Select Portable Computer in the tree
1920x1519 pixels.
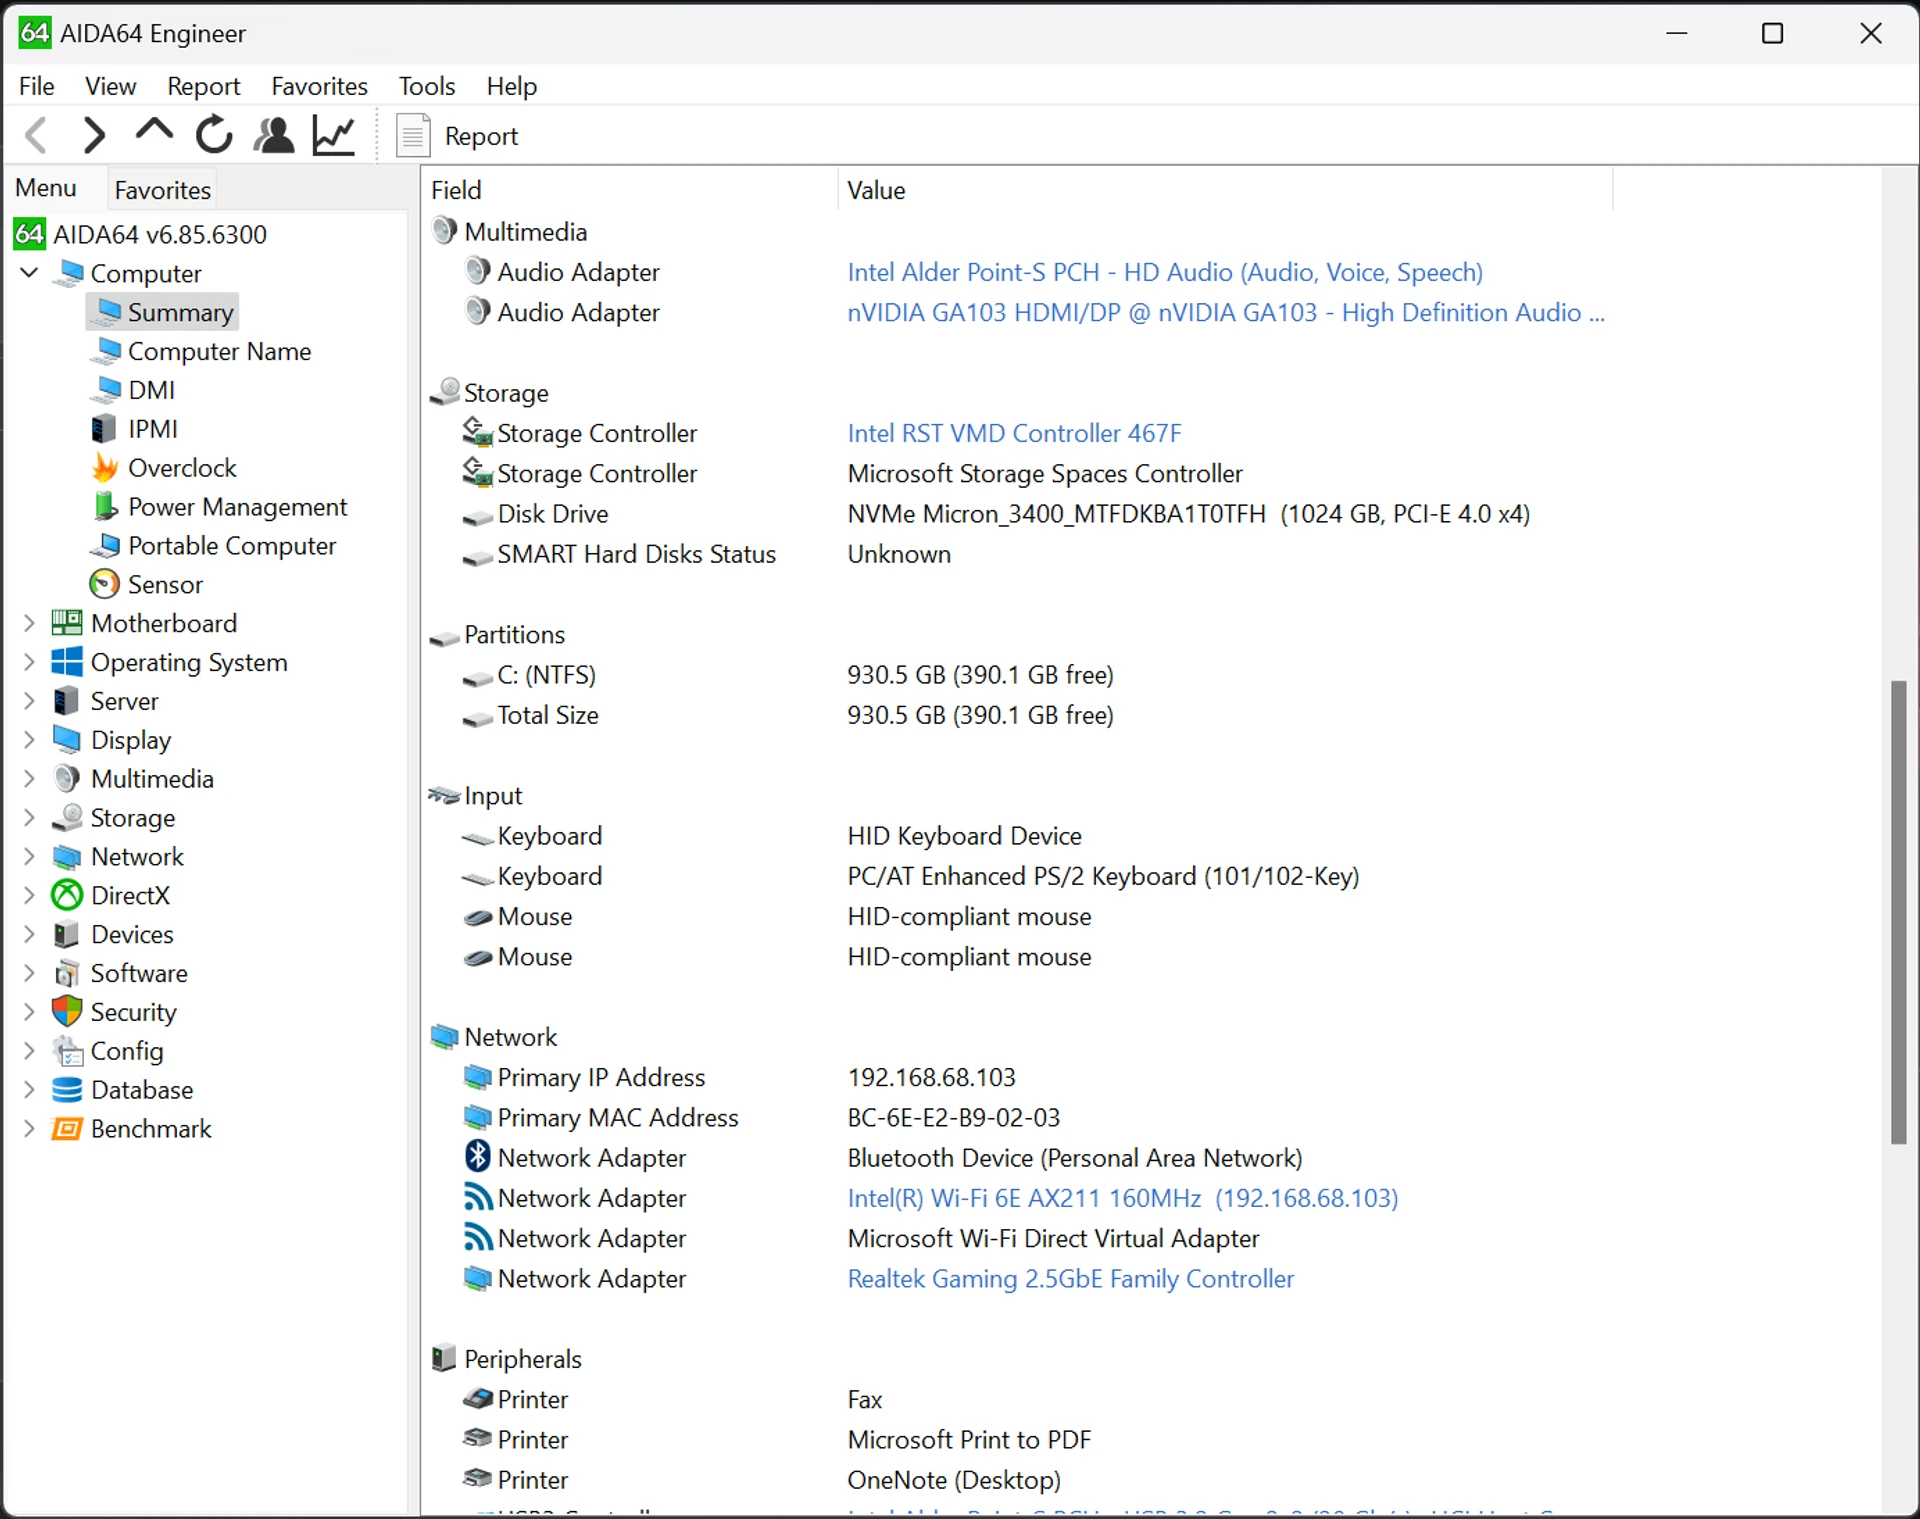coord(232,546)
